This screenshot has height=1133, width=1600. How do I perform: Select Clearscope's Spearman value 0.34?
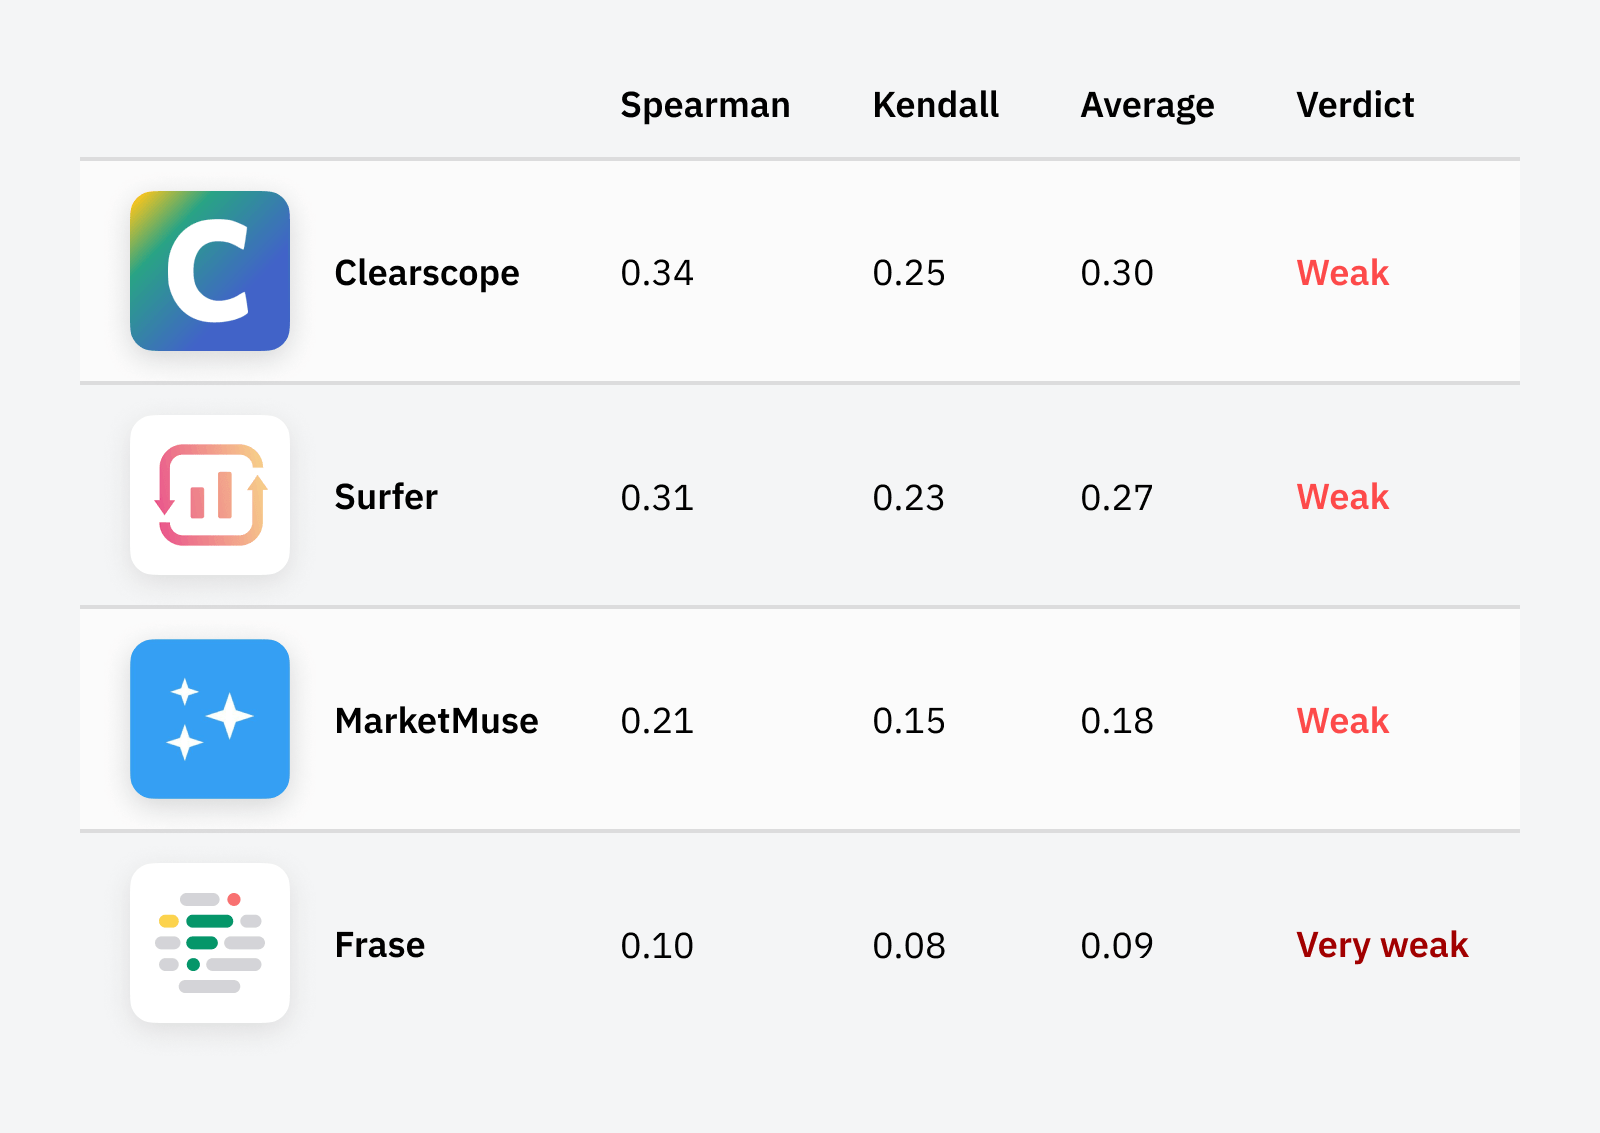point(657,273)
